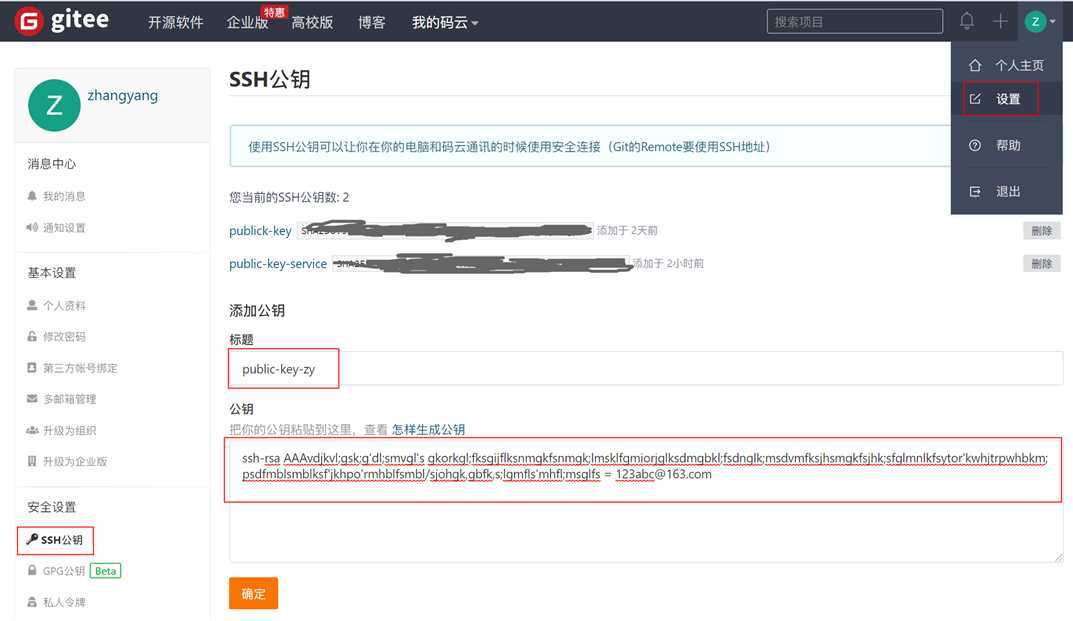Open 开源软件 in the top navigation

176,23
